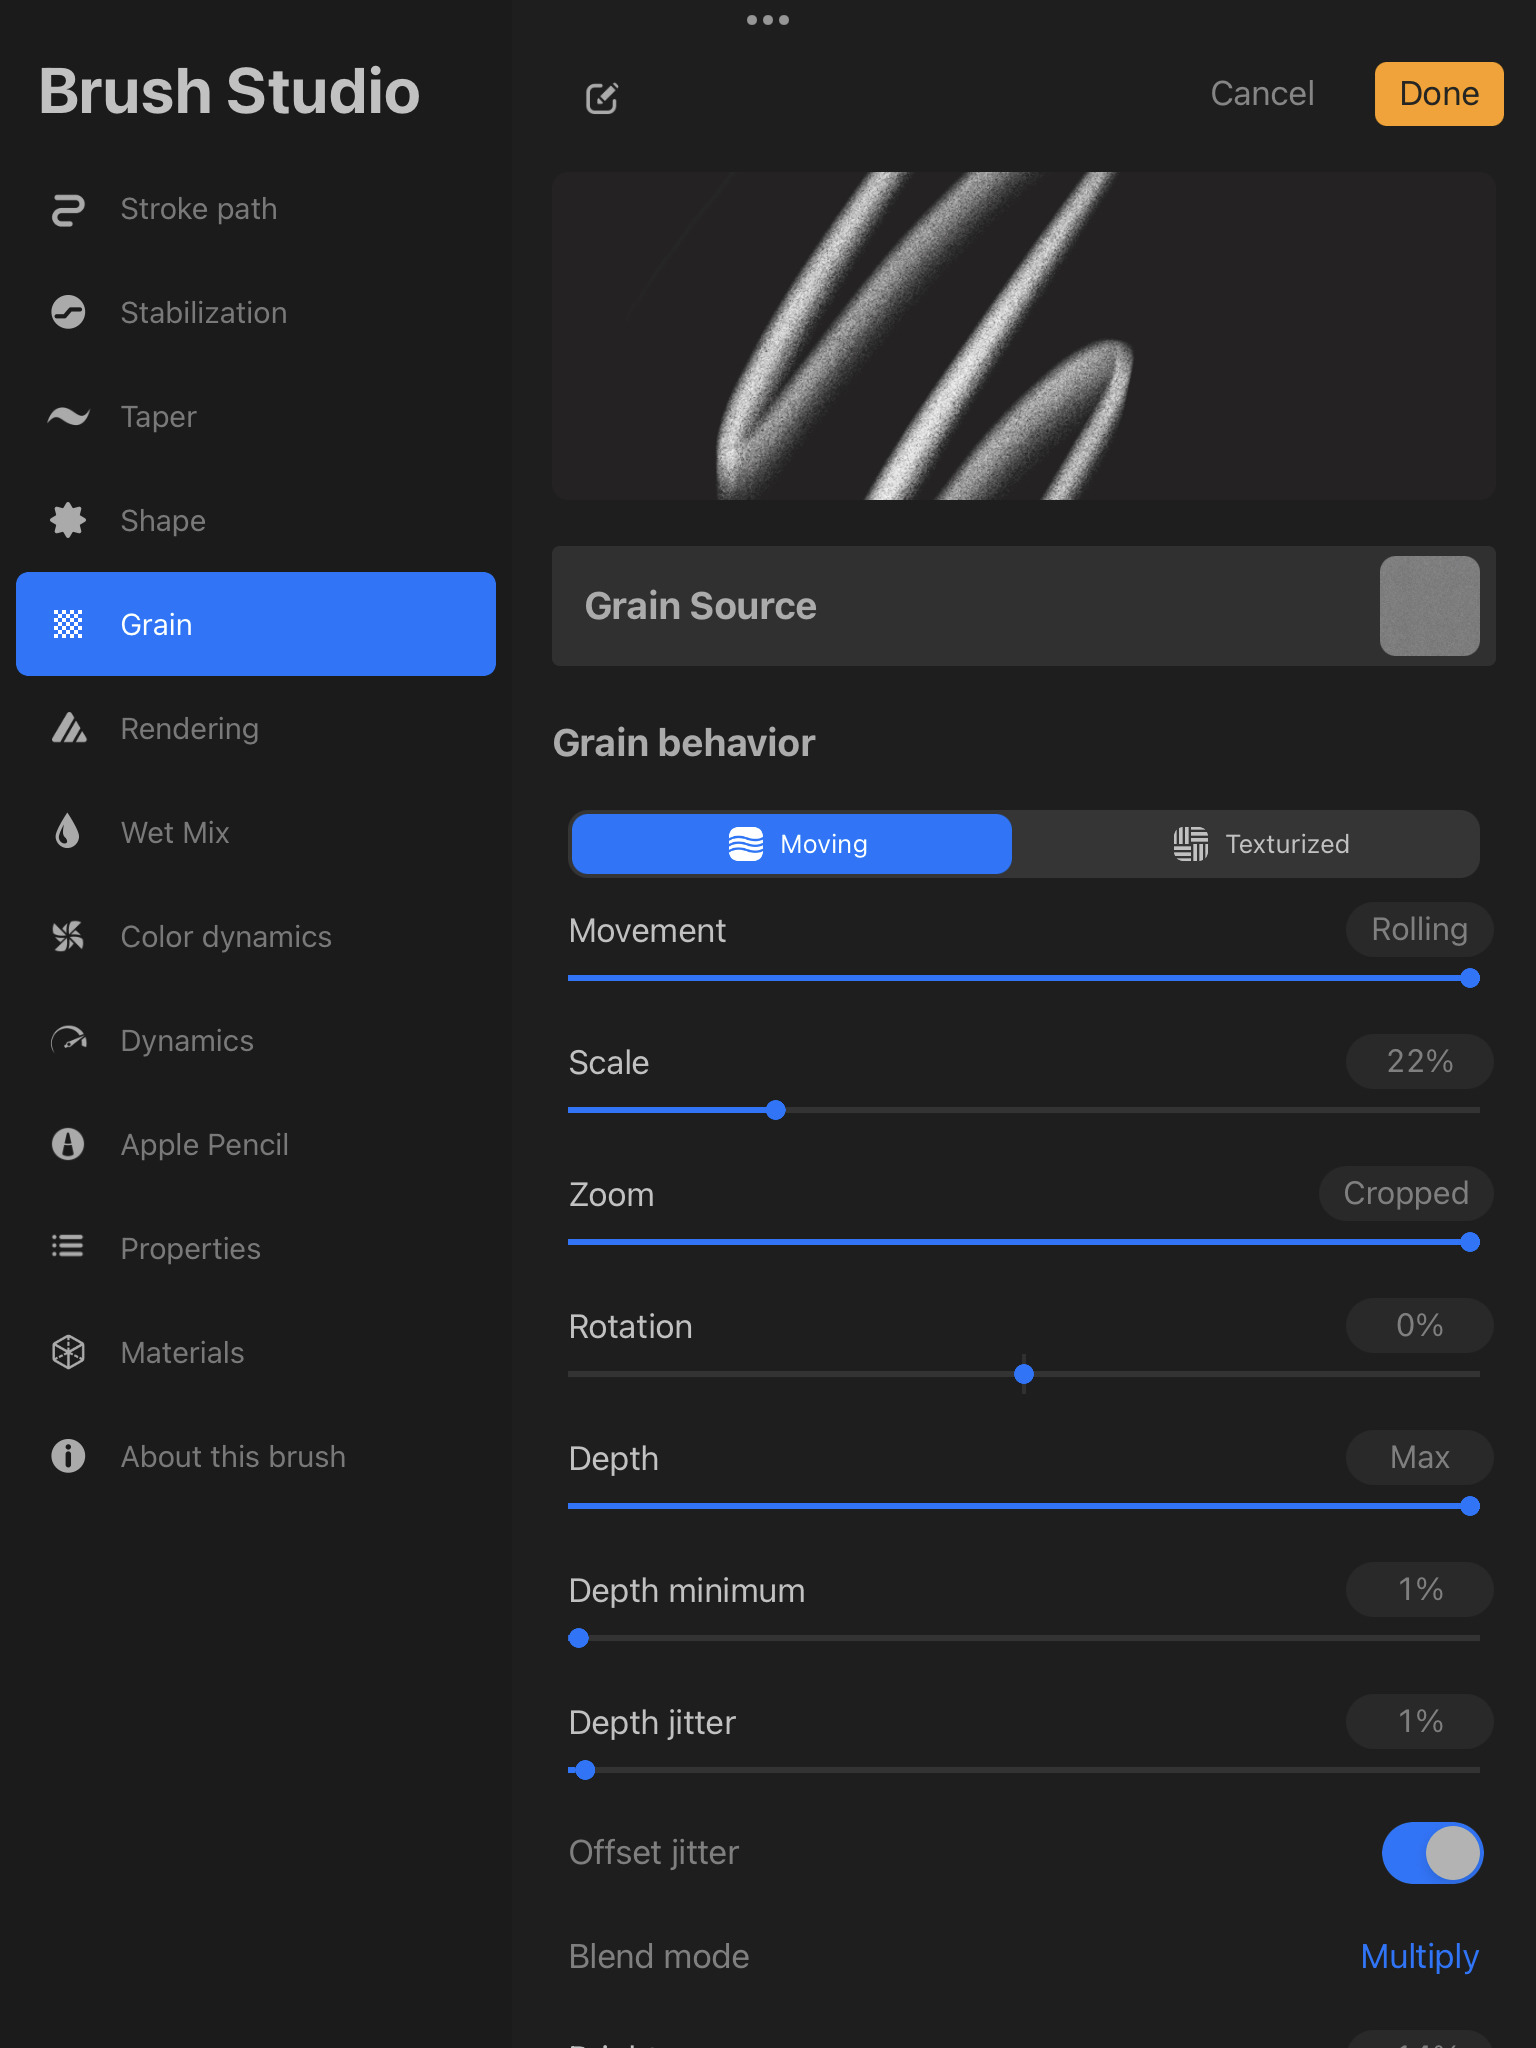Open the three-dot menu at top
Viewport: 1536px width, 2048px height.
[768, 20]
